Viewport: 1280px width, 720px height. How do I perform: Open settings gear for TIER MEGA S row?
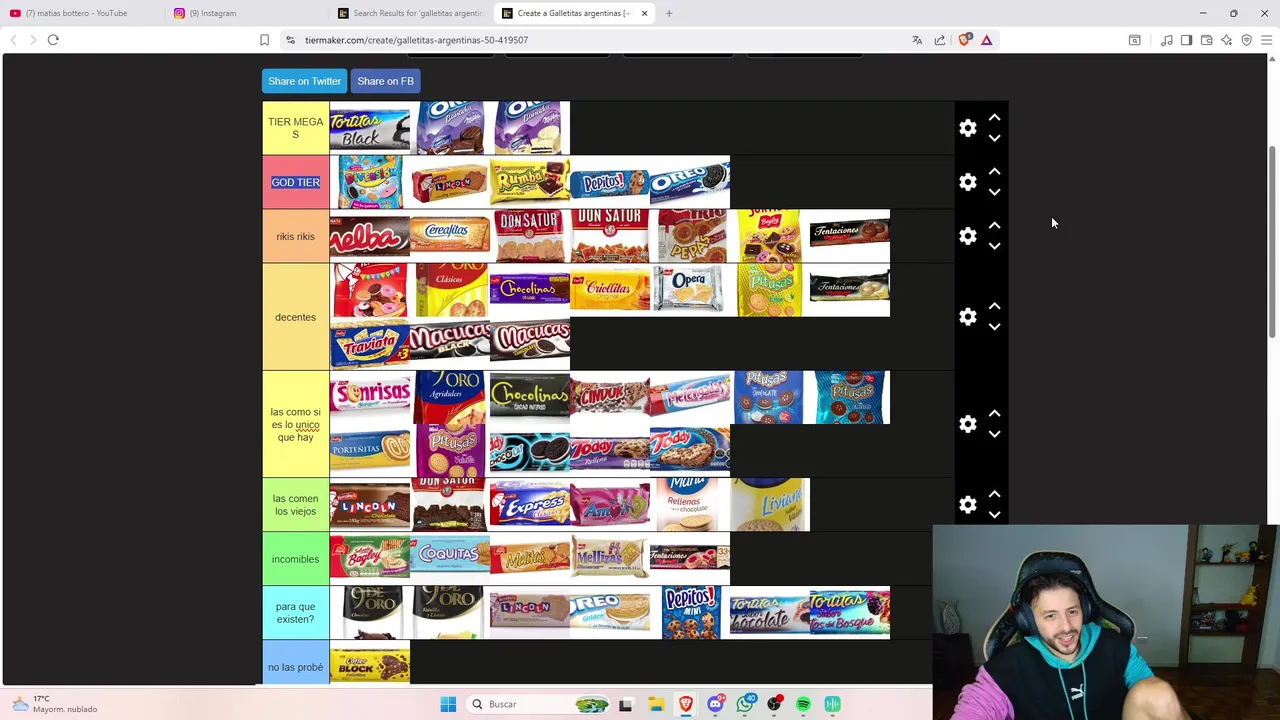tap(967, 128)
